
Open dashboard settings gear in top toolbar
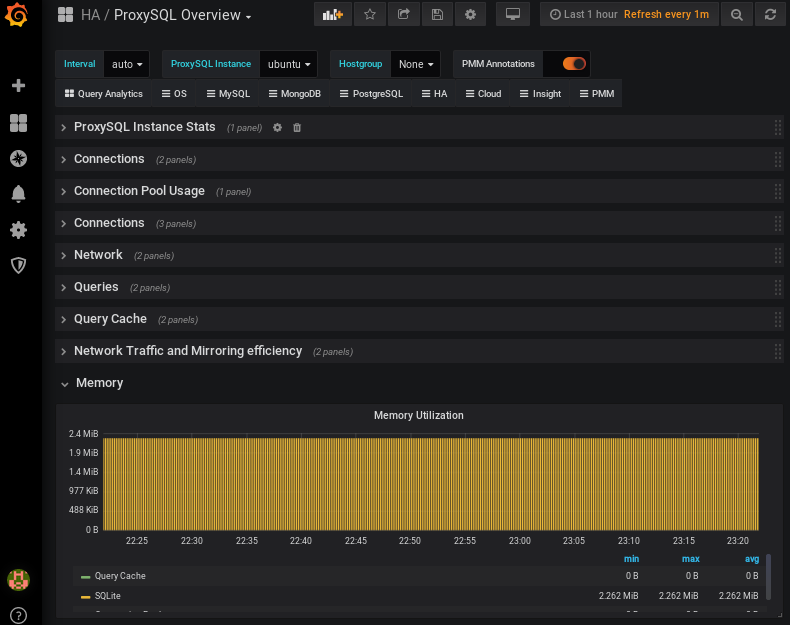tap(471, 15)
